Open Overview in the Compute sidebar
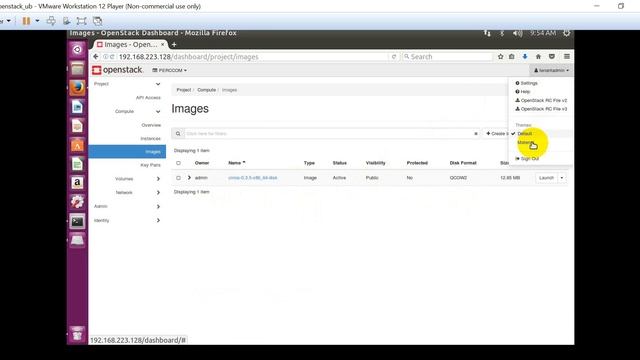The width and height of the screenshot is (640, 360). 151,125
